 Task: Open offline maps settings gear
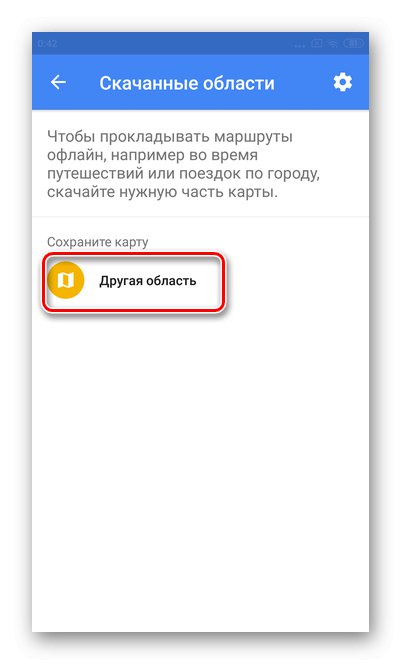342,82
